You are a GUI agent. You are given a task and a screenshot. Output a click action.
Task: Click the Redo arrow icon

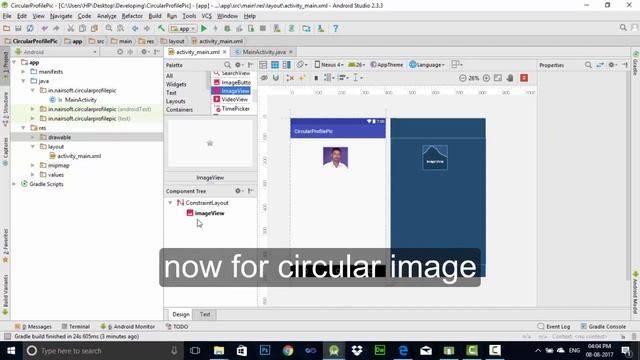click(x=56, y=29)
